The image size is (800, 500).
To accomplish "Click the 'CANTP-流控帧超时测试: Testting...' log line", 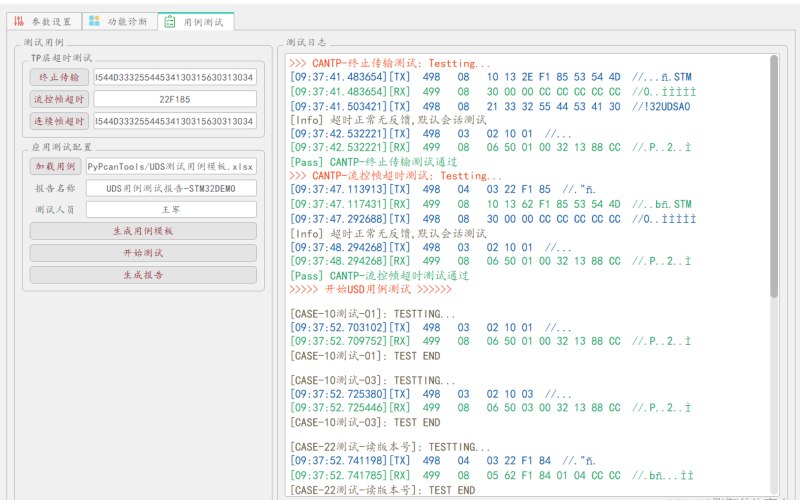I will pos(395,176).
